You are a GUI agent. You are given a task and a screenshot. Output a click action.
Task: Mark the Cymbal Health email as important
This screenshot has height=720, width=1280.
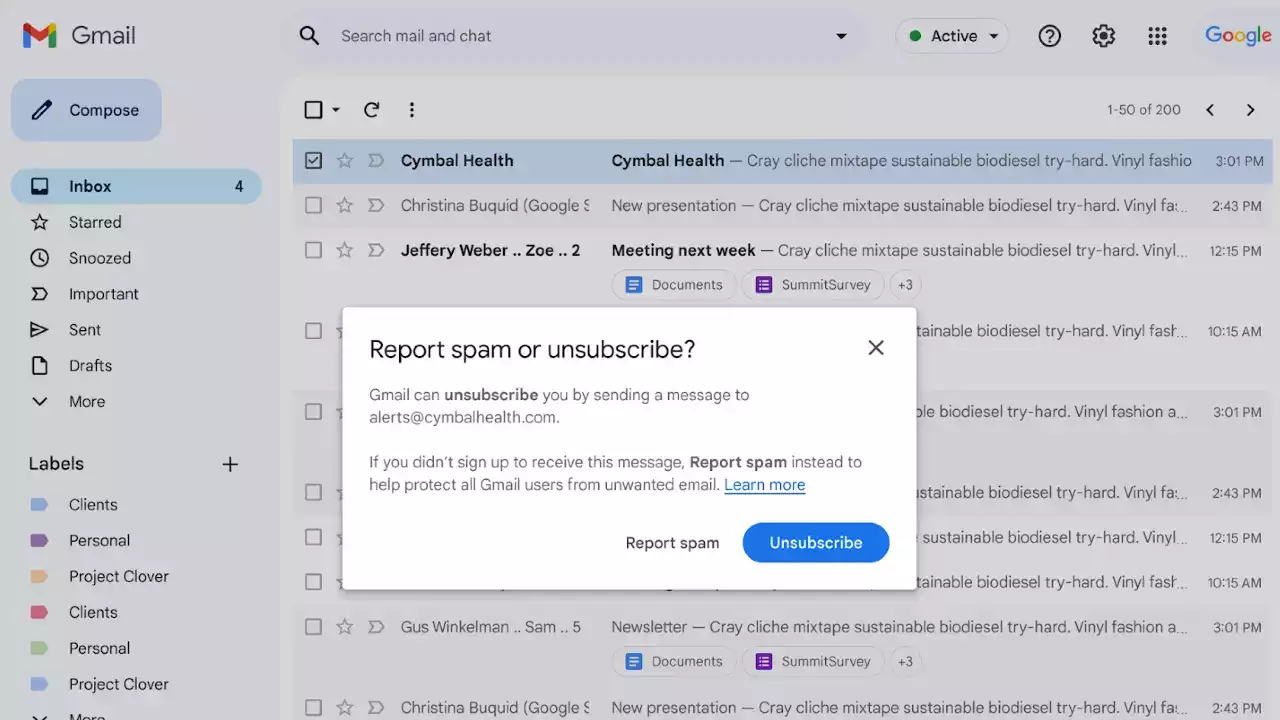pyautogui.click(x=376, y=161)
